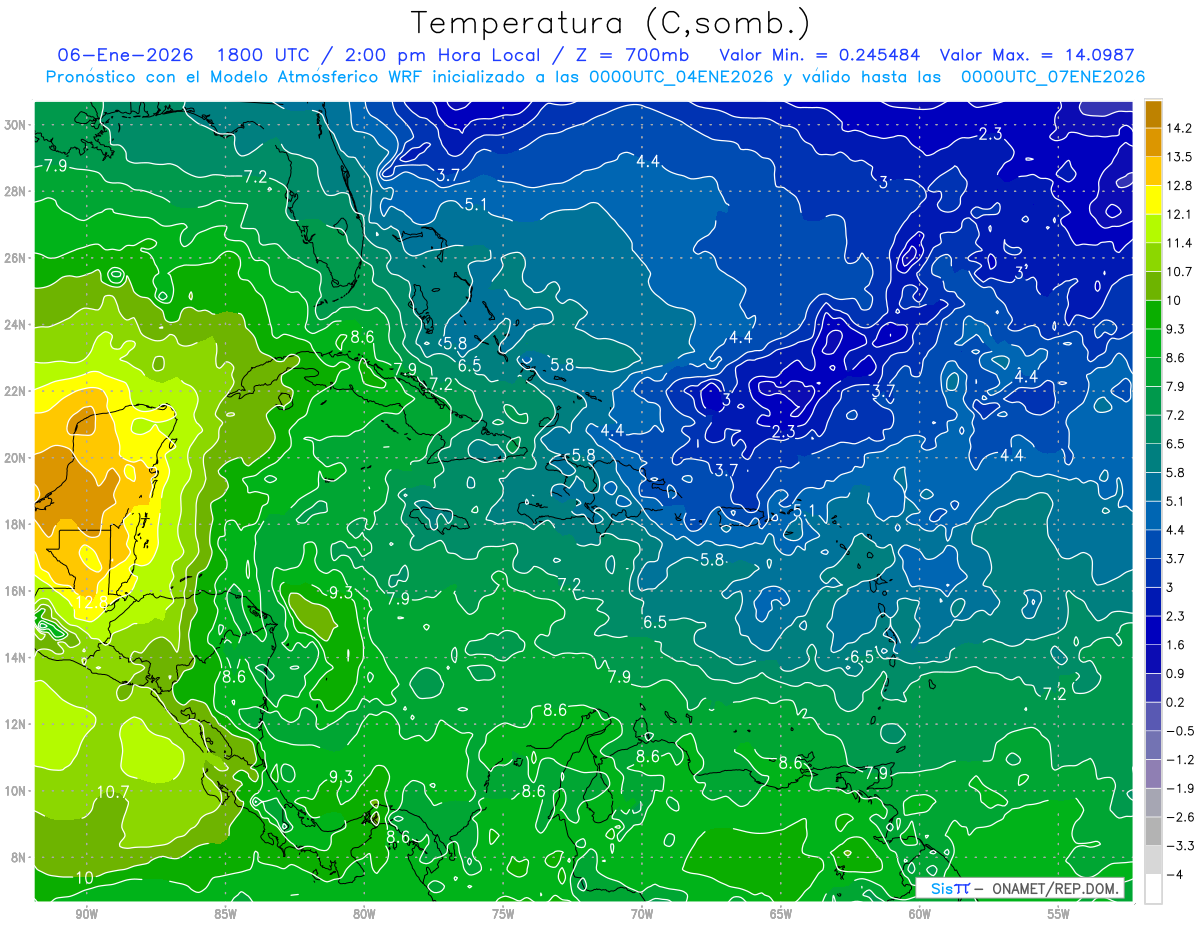
Task: Click the title "Temperatura (C,somb.)"
Action: 610,23
